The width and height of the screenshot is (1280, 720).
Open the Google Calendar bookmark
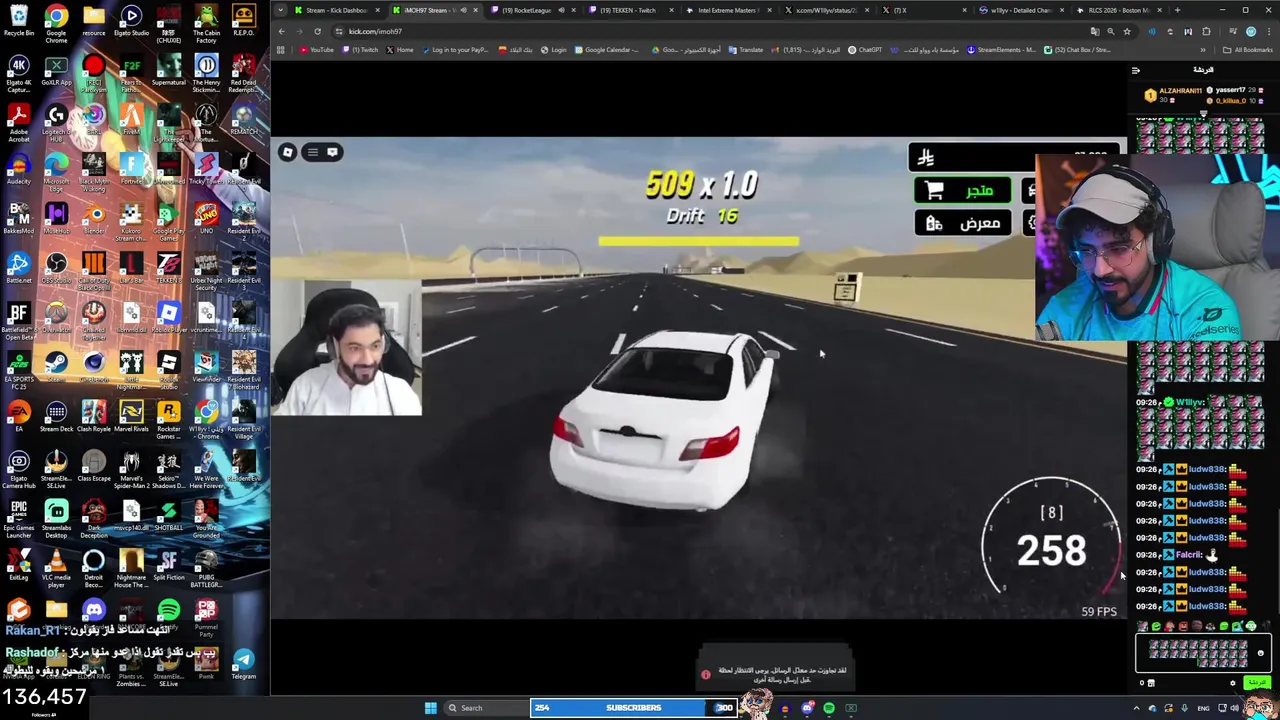[606, 50]
